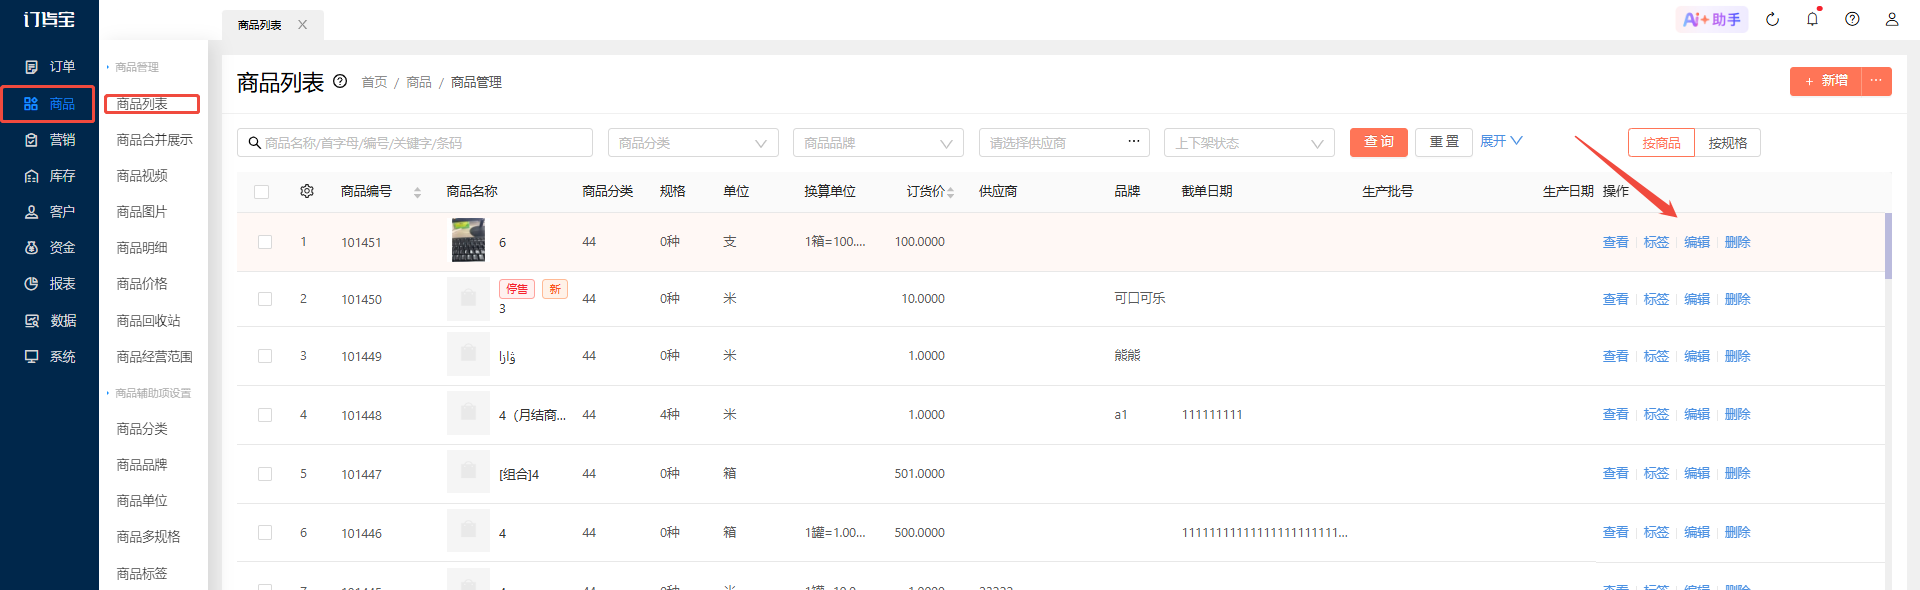
Task: Toggle the select-all header checkbox
Action: click(262, 192)
